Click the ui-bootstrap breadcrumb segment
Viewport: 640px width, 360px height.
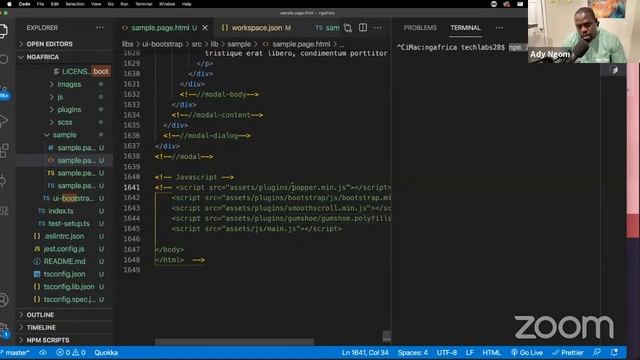[x=162, y=44]
